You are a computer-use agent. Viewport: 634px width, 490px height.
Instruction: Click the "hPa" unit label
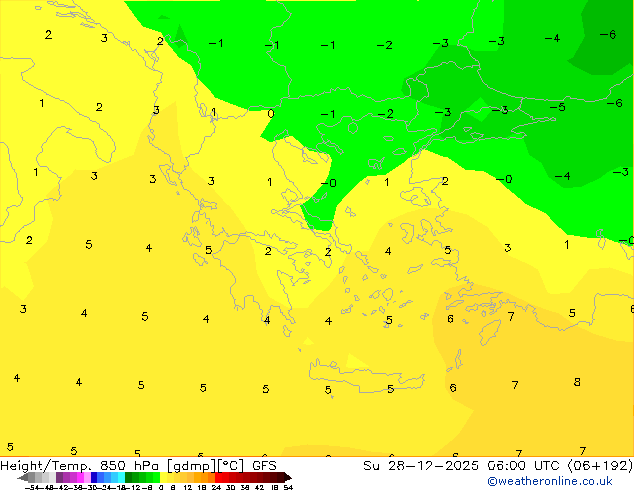point(146,466)
